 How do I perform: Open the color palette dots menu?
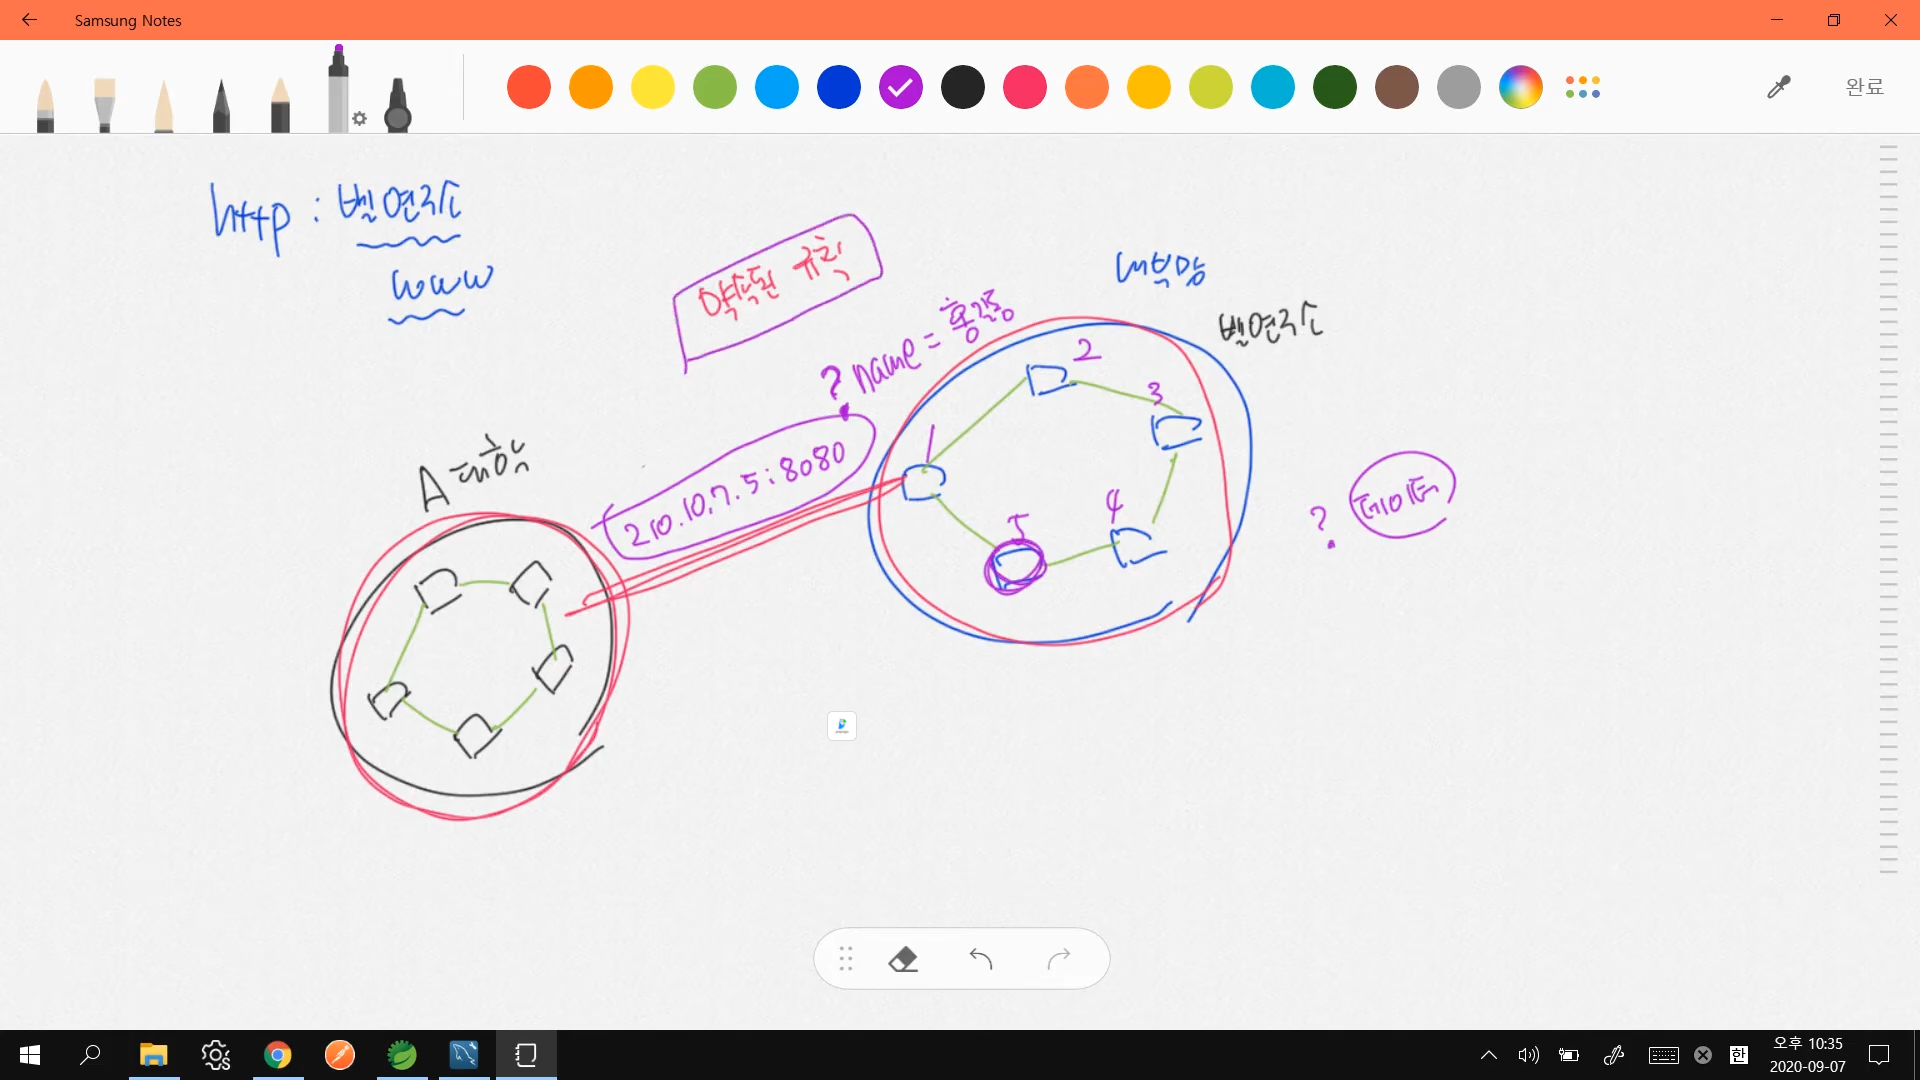[1583, 87]
